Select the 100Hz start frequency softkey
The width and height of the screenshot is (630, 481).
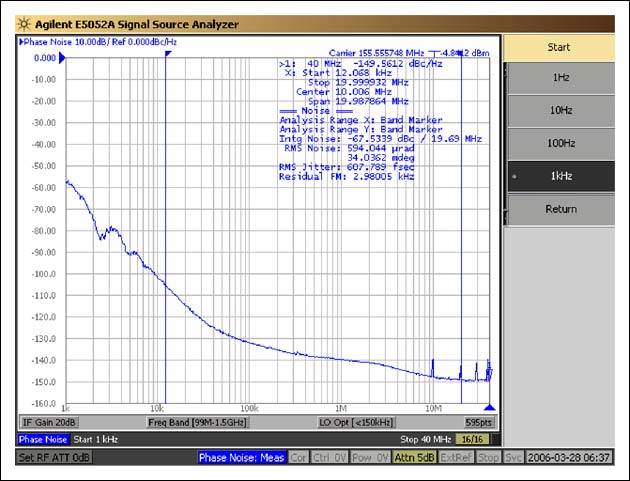tap(560, 143)
